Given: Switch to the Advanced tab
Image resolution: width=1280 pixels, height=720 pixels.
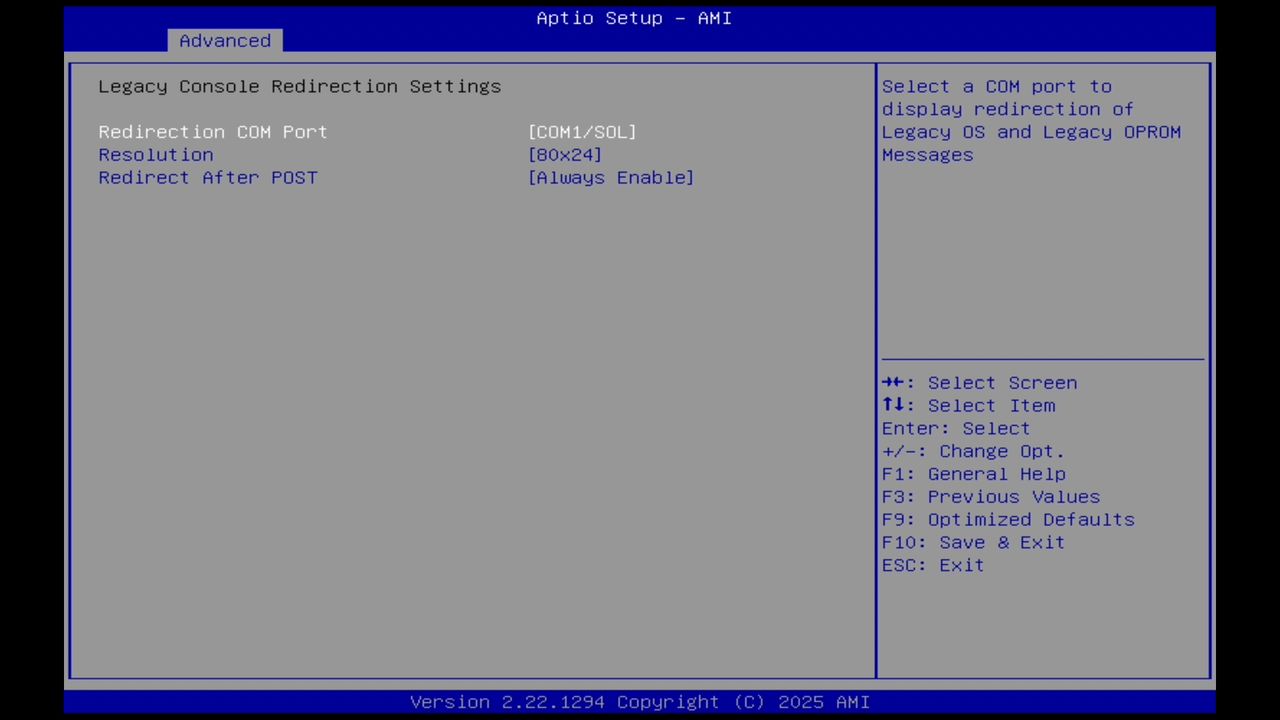Looking at the screenshot, I should point(225,40).
